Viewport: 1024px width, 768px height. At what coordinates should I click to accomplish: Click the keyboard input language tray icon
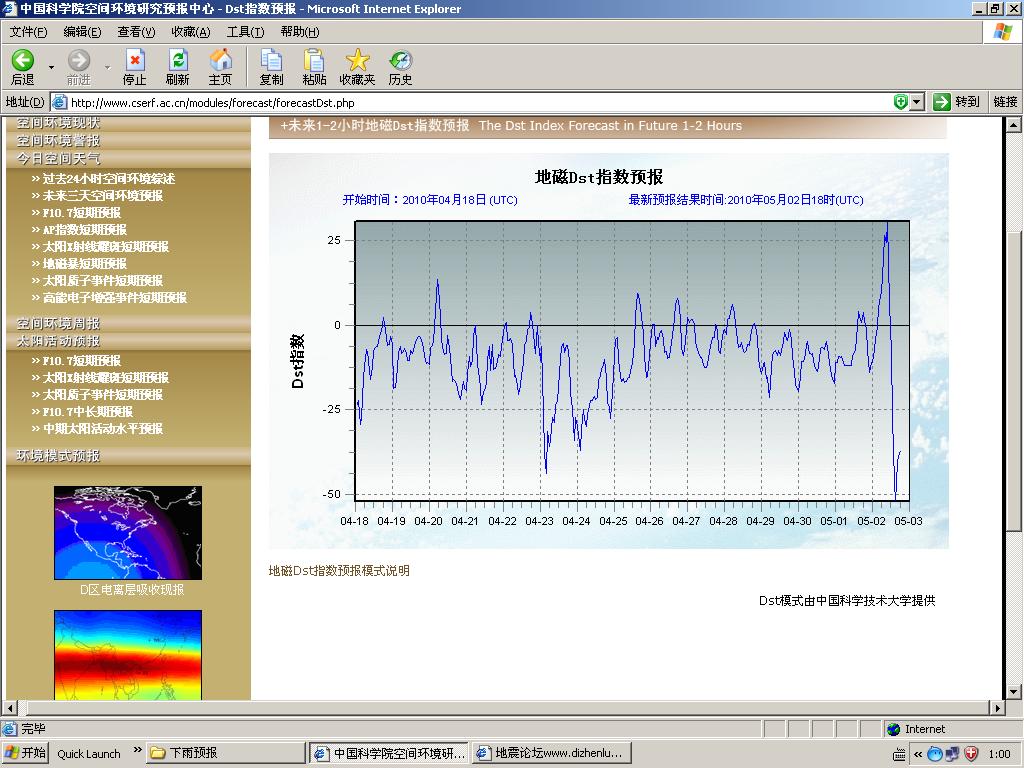coord(899,754)
